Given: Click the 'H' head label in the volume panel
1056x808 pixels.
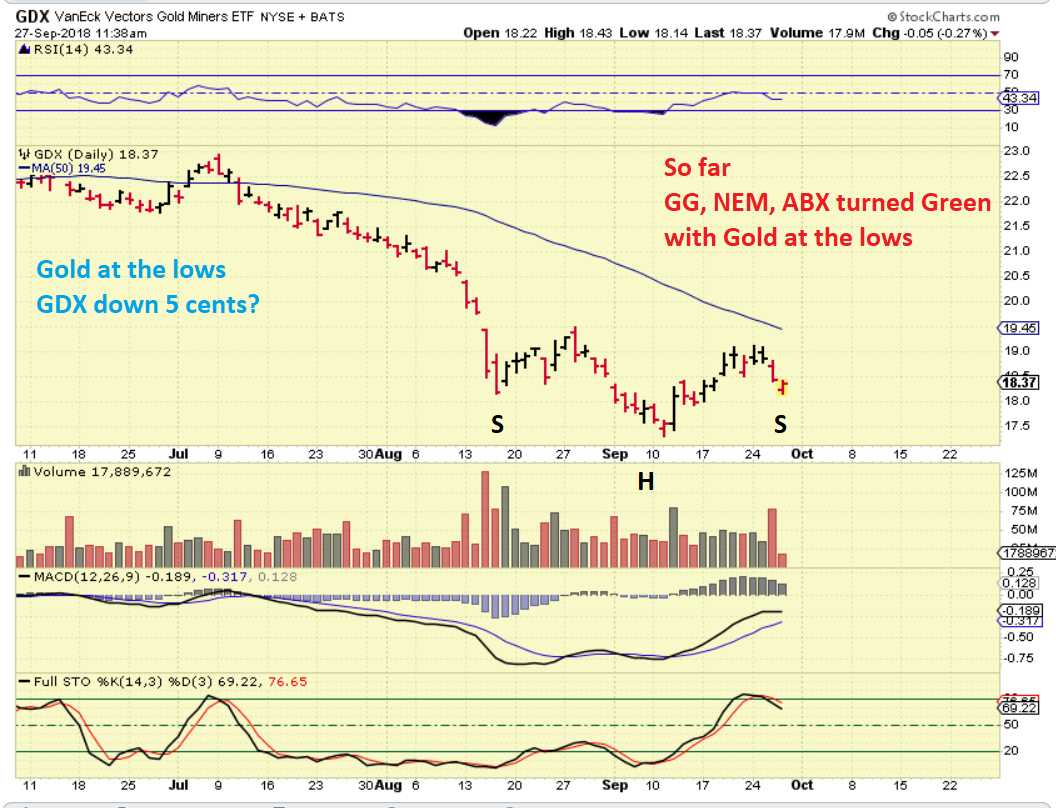Looking at the screenshot, I should (x=646, y=481).
